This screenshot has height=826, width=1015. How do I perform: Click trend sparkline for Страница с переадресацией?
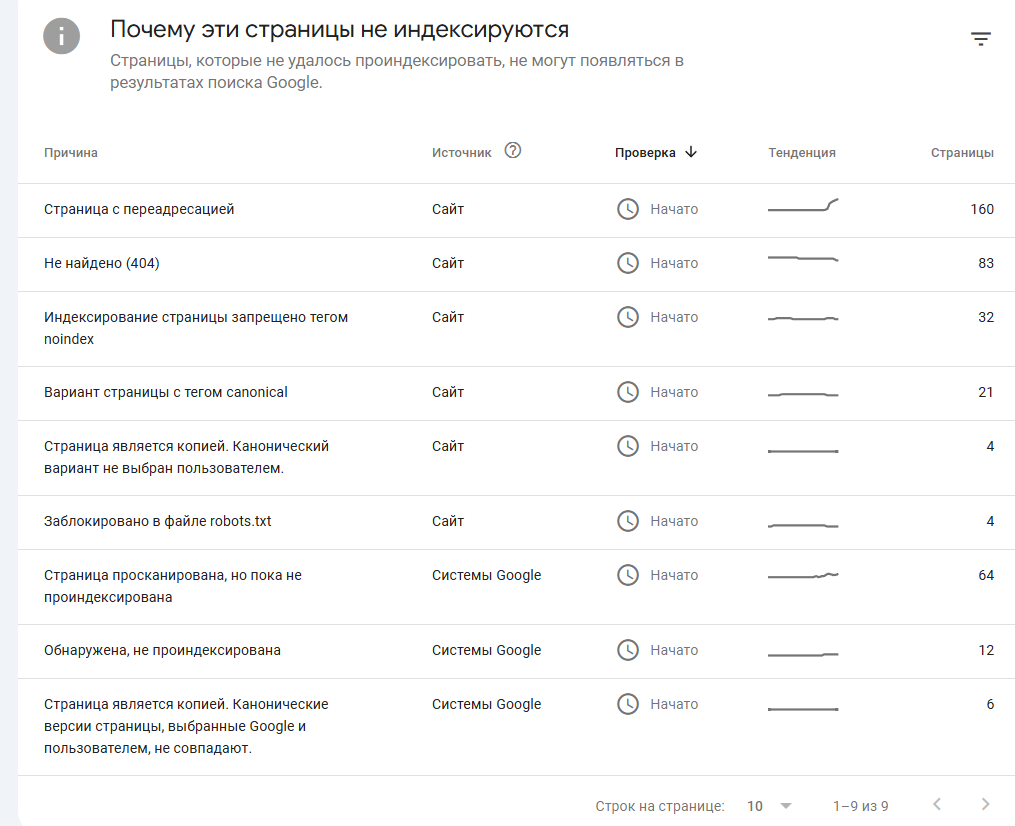point(803,206)
